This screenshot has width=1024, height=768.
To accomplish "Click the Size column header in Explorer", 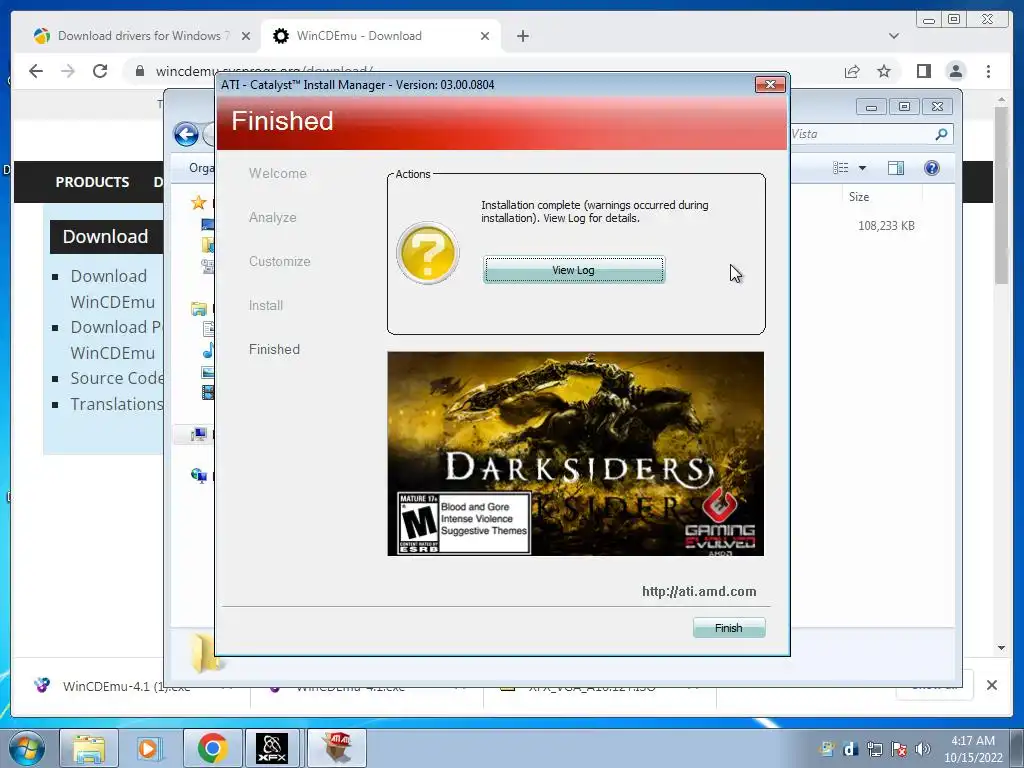I will (x=859, y=197).
